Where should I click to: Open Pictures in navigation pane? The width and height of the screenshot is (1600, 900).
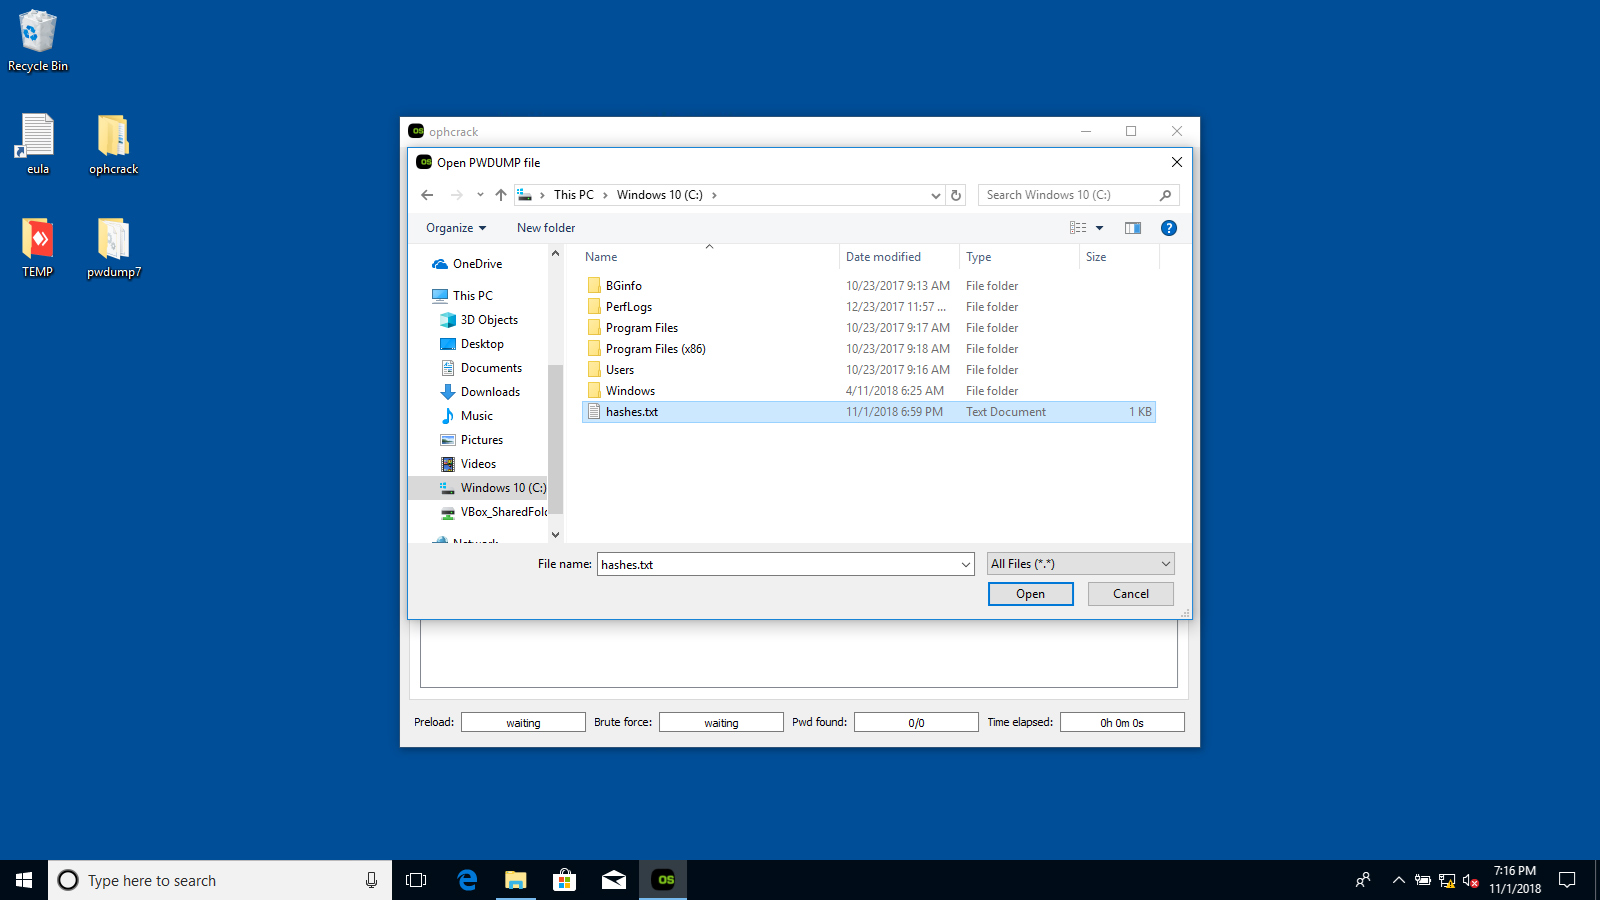(x=472, y=440)
